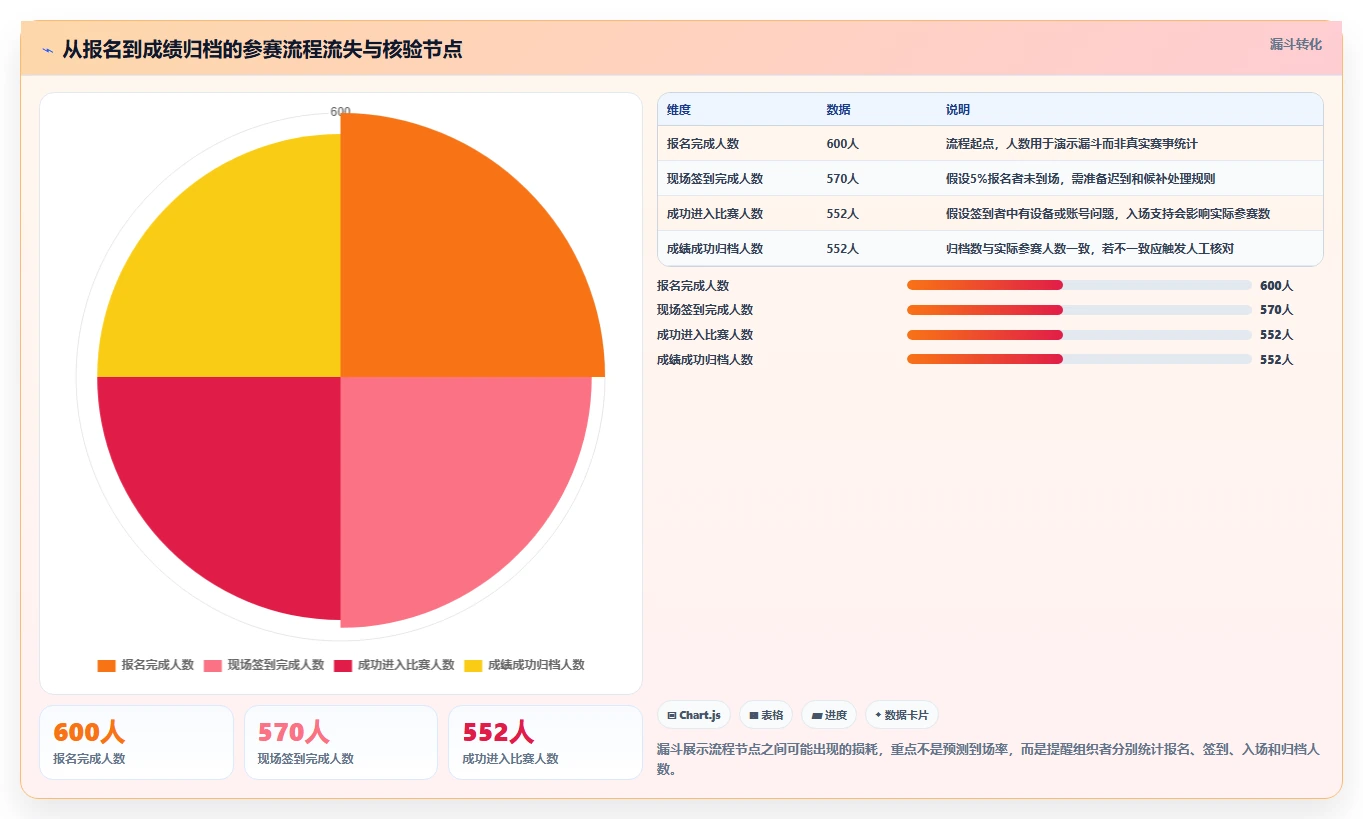Click the 600人 value beside progress bar
Screen dimensions: 1363x819
pyautogui.click(x=1276, y=286)
